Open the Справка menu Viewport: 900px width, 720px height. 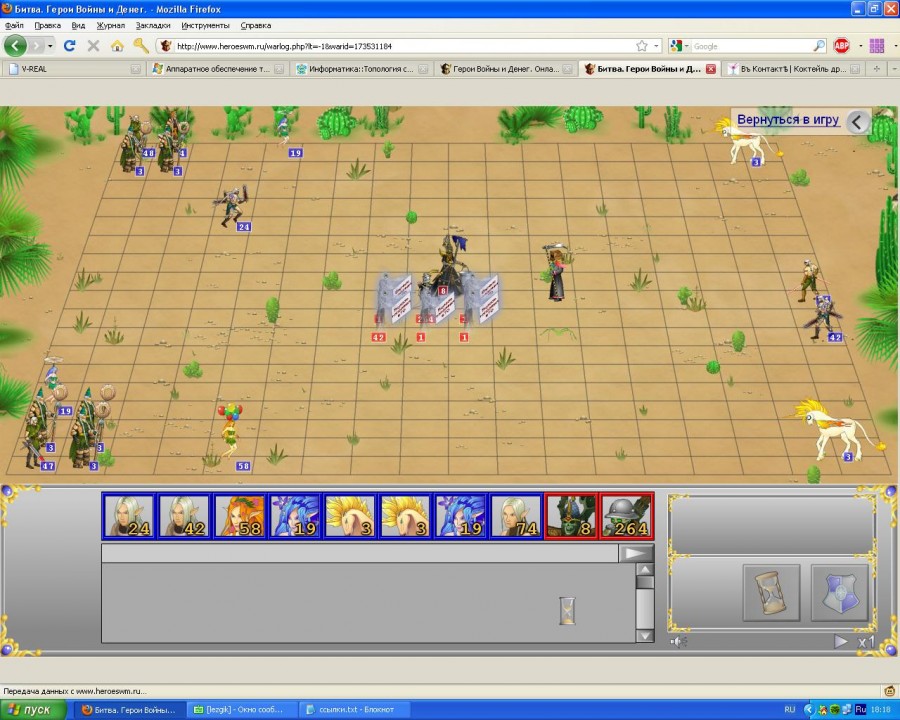click(x=255, y=25)
